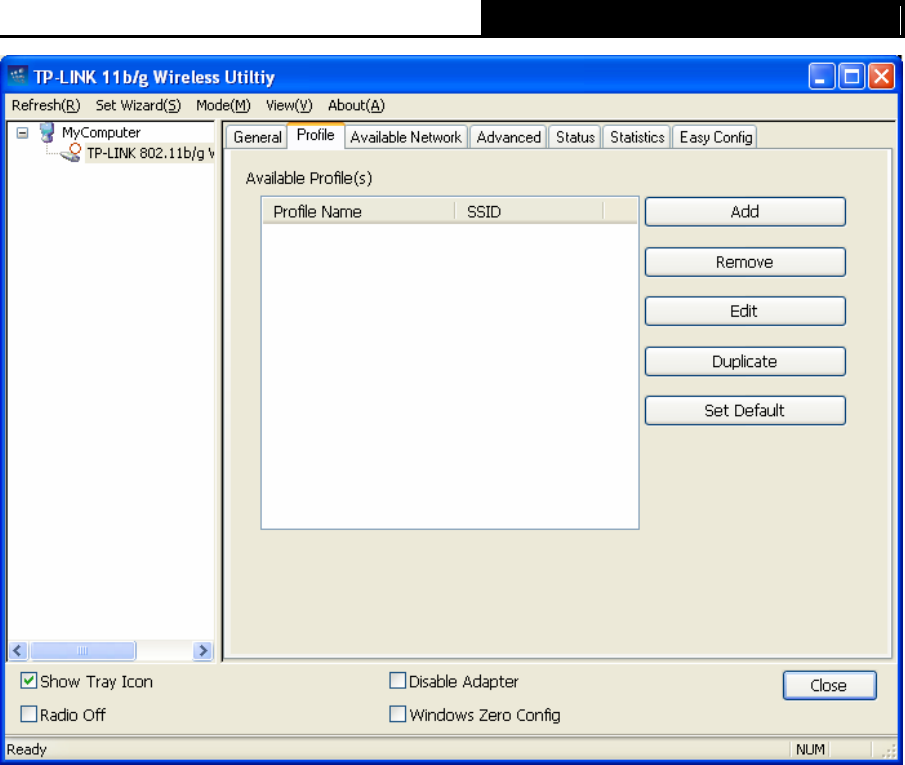Click the Available Profile(s) label
Image resolution: width=905 pixels, height=765 pixels.
click(x=309, y=178)
